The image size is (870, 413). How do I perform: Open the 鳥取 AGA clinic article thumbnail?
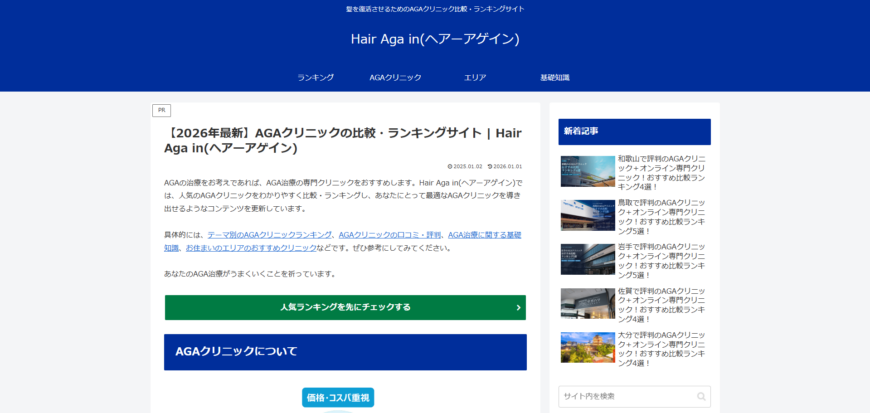pos(588,215)
